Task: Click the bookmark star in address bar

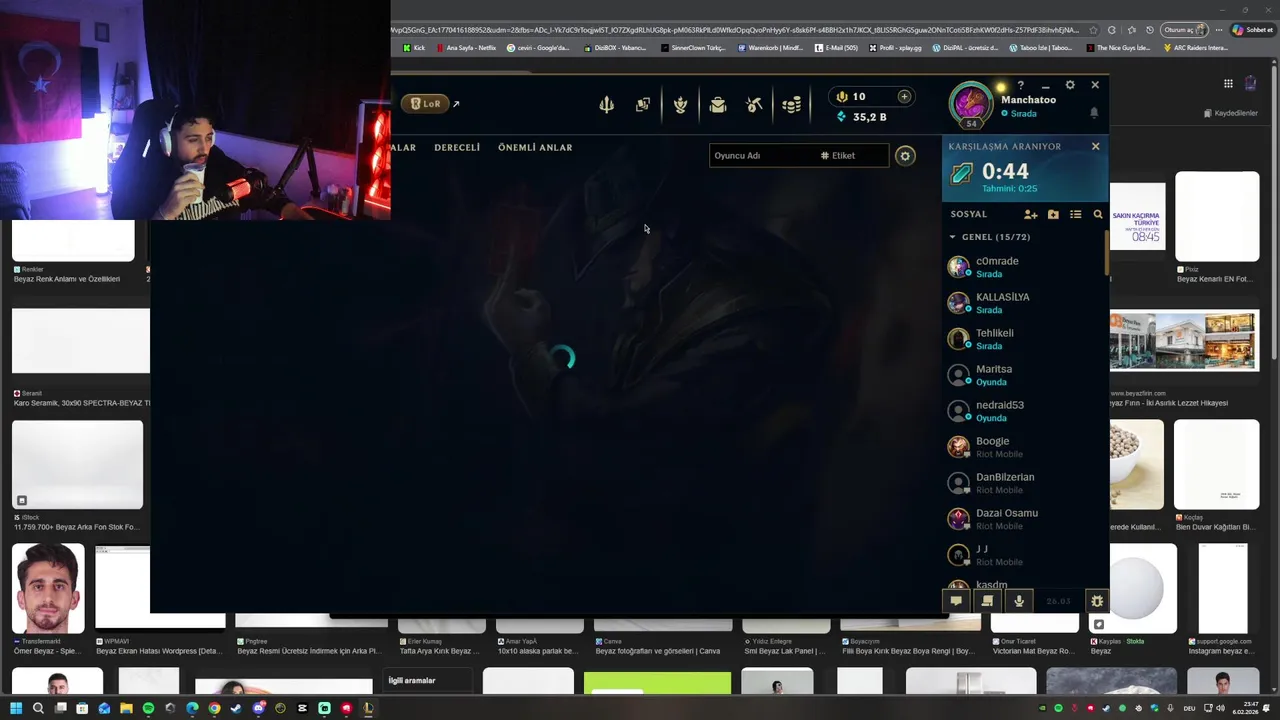Action: tap(1093, 30)
